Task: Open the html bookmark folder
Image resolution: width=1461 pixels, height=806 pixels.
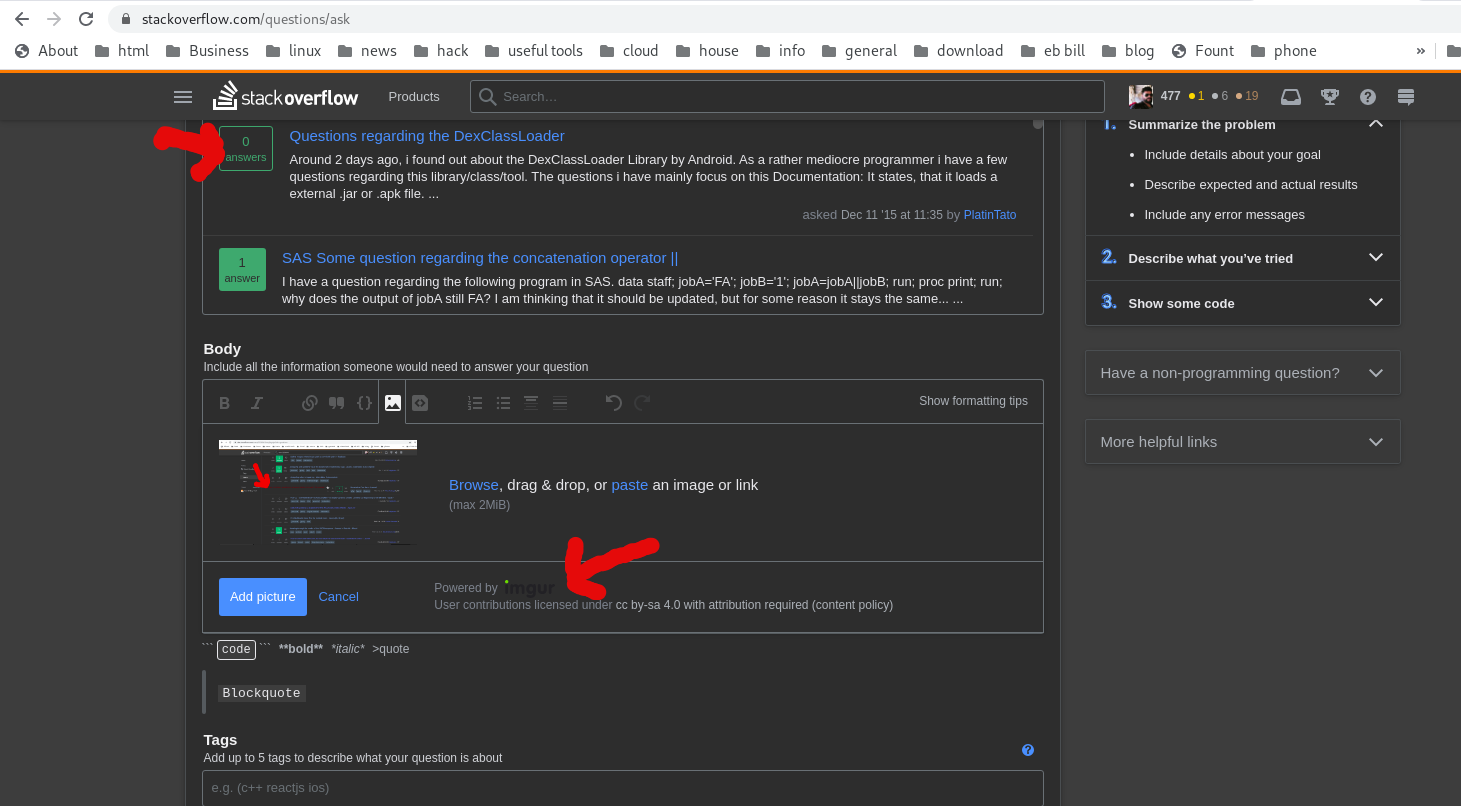Action: point(121,51)
